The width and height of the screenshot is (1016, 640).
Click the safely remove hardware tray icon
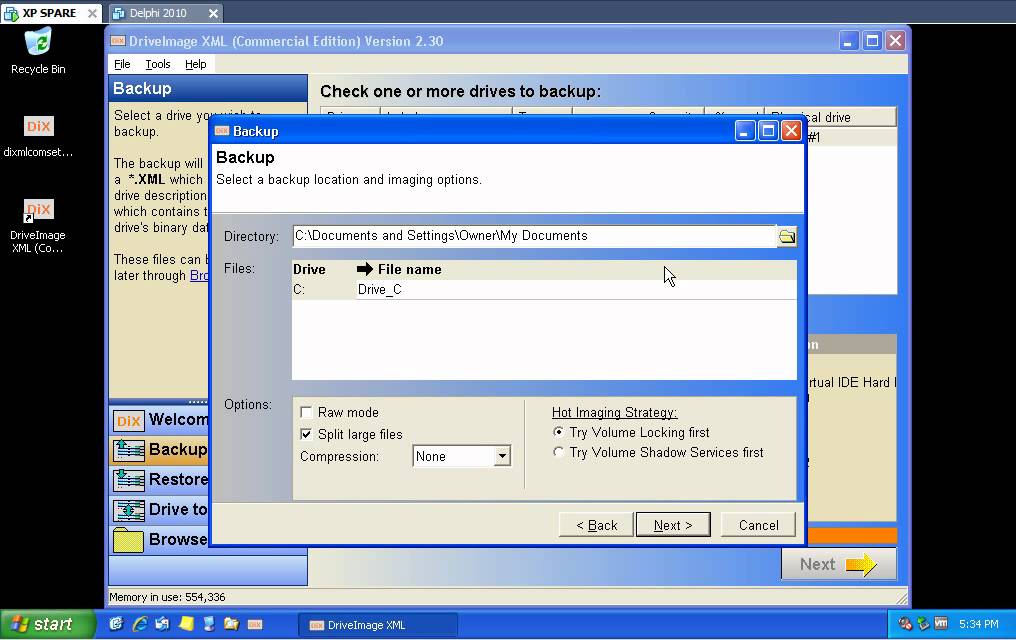tap(923, 624)
